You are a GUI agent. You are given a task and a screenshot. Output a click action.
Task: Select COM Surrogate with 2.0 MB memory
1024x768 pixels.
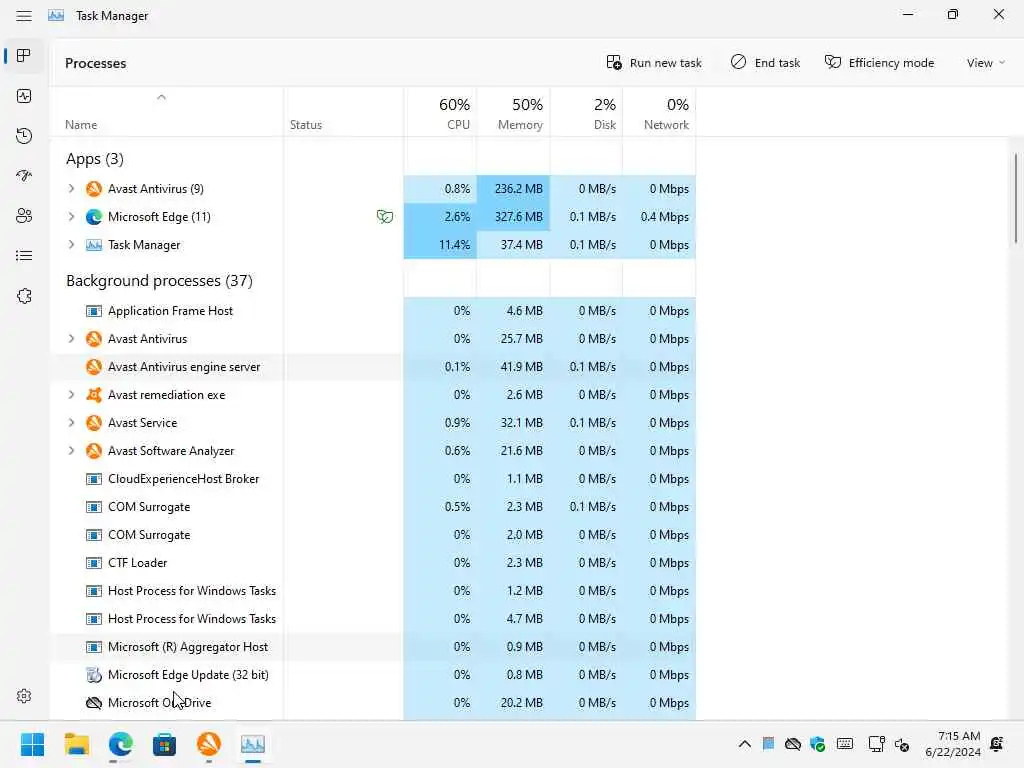pyautogui.click(x=373, y=535)
